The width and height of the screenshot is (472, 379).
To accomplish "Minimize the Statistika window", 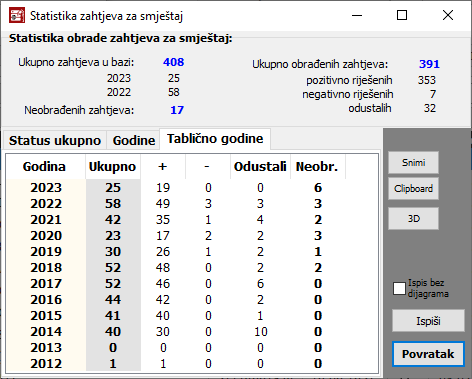I will [357, 15].
